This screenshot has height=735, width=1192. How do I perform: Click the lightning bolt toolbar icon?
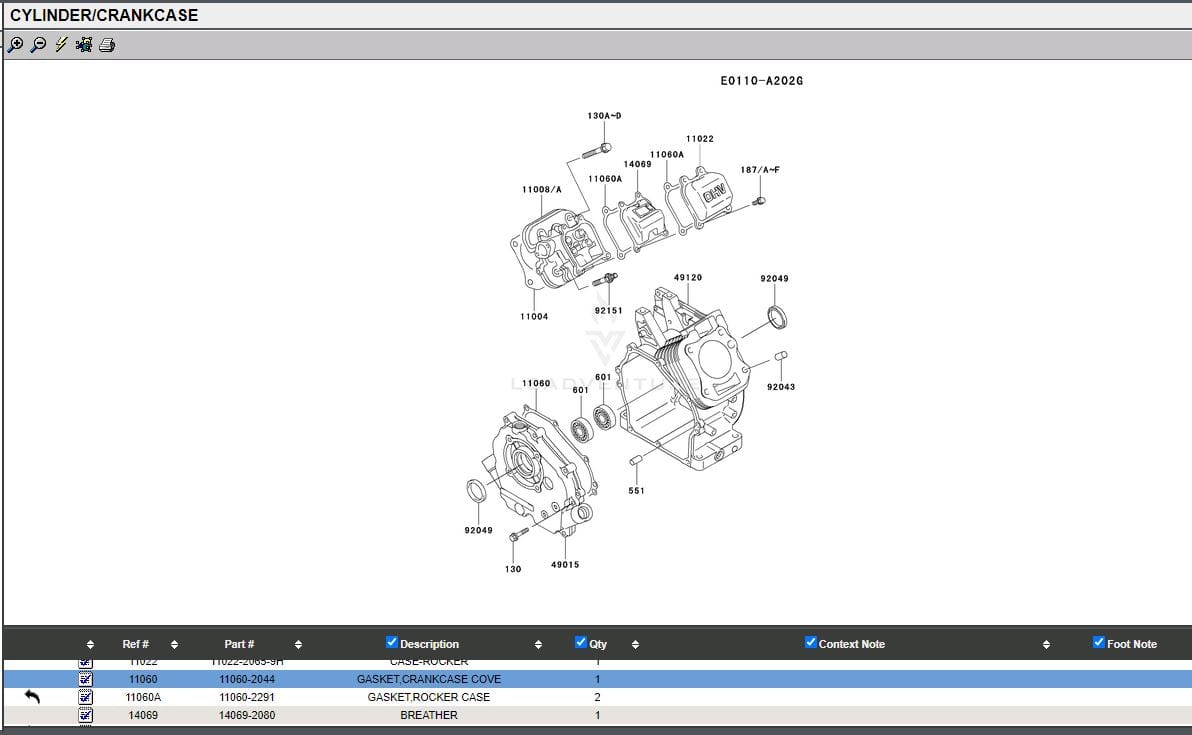(61, 44)
